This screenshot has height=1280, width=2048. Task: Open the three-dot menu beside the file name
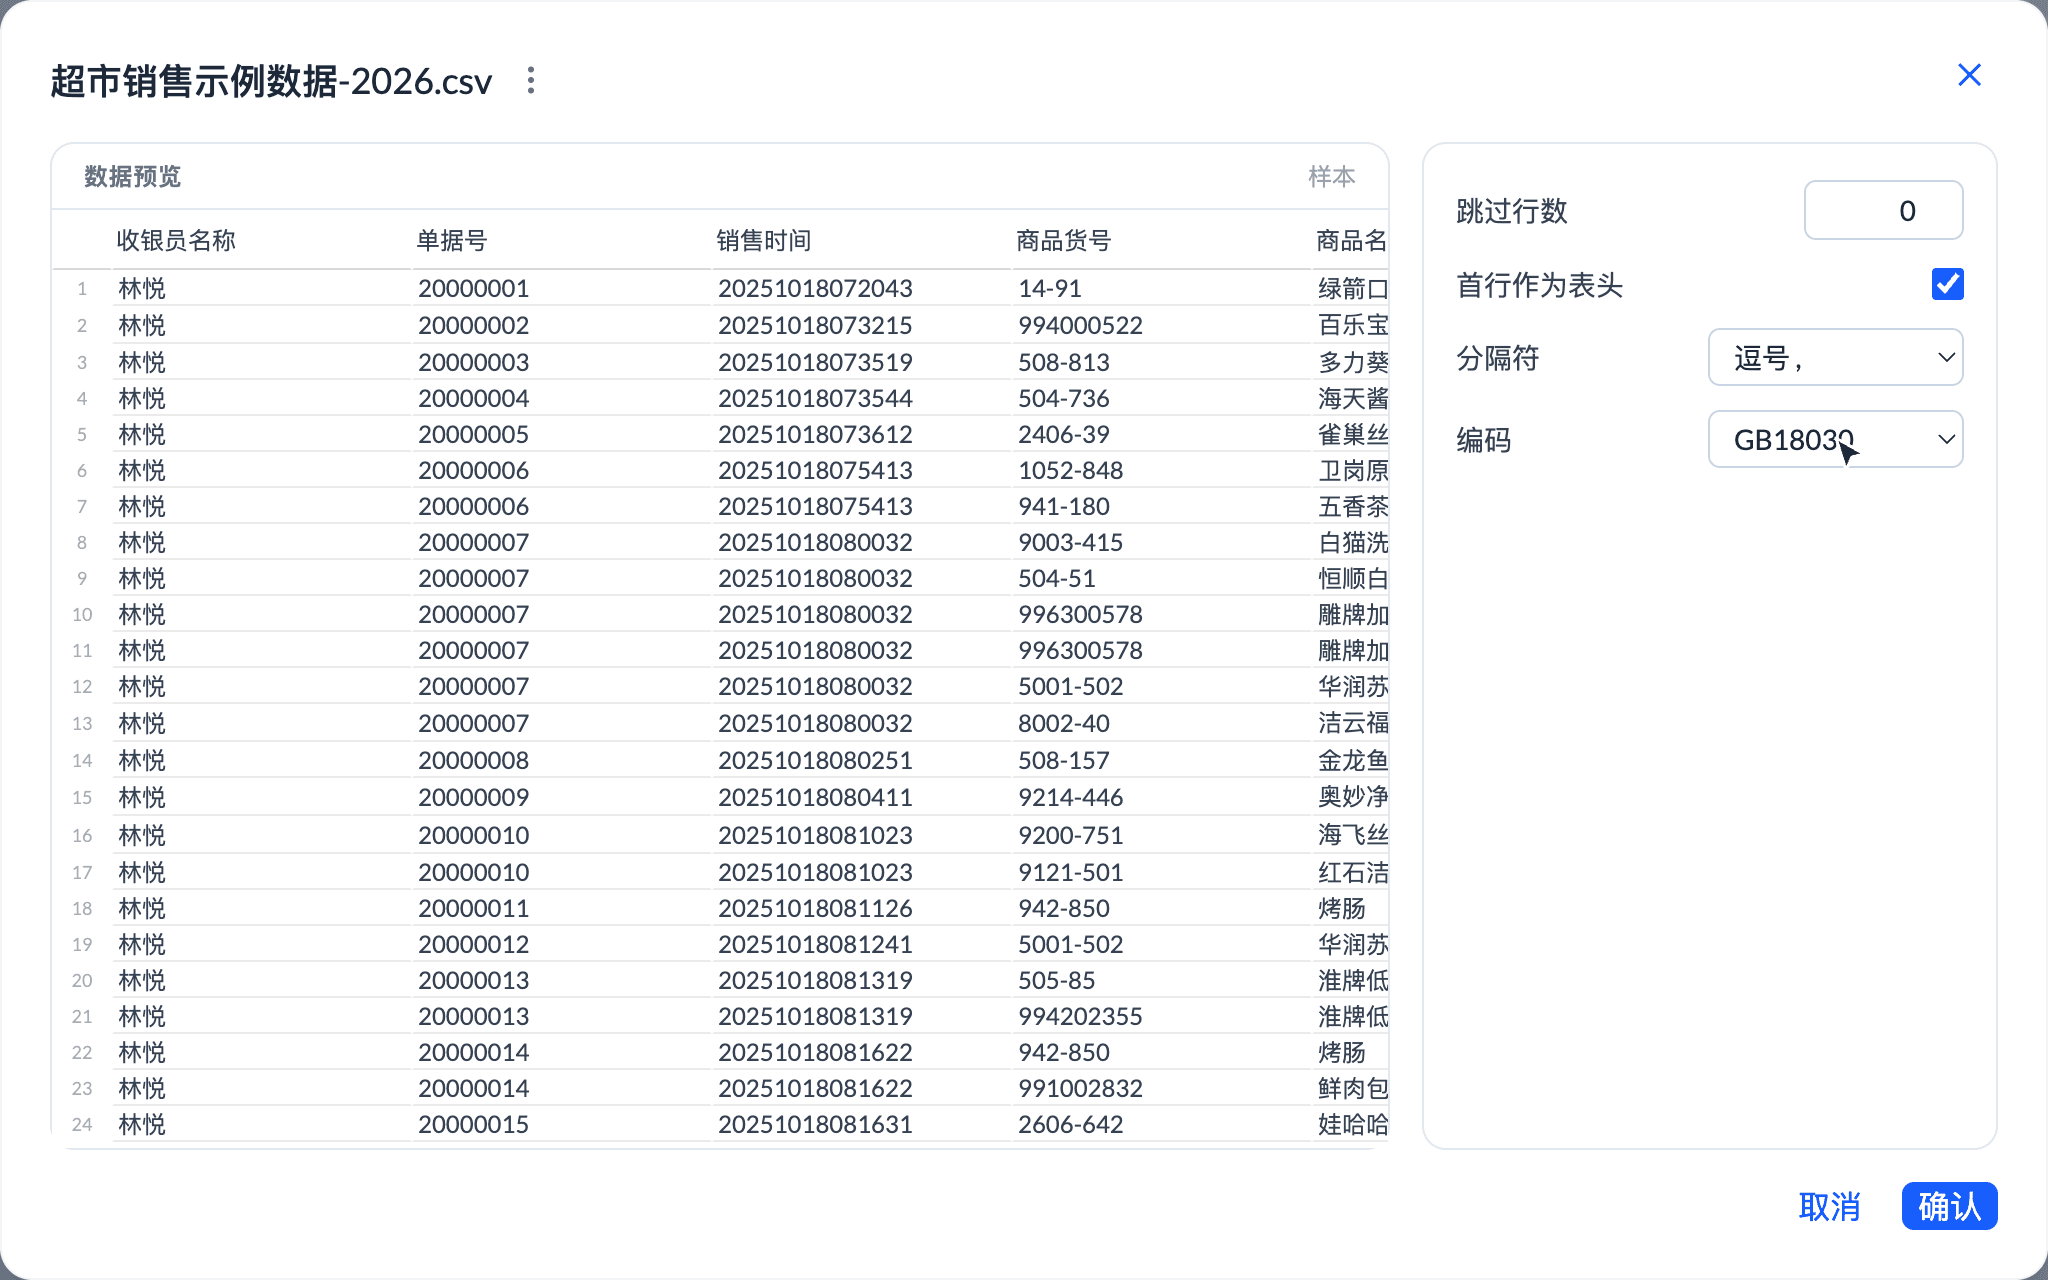coord(531,81)
